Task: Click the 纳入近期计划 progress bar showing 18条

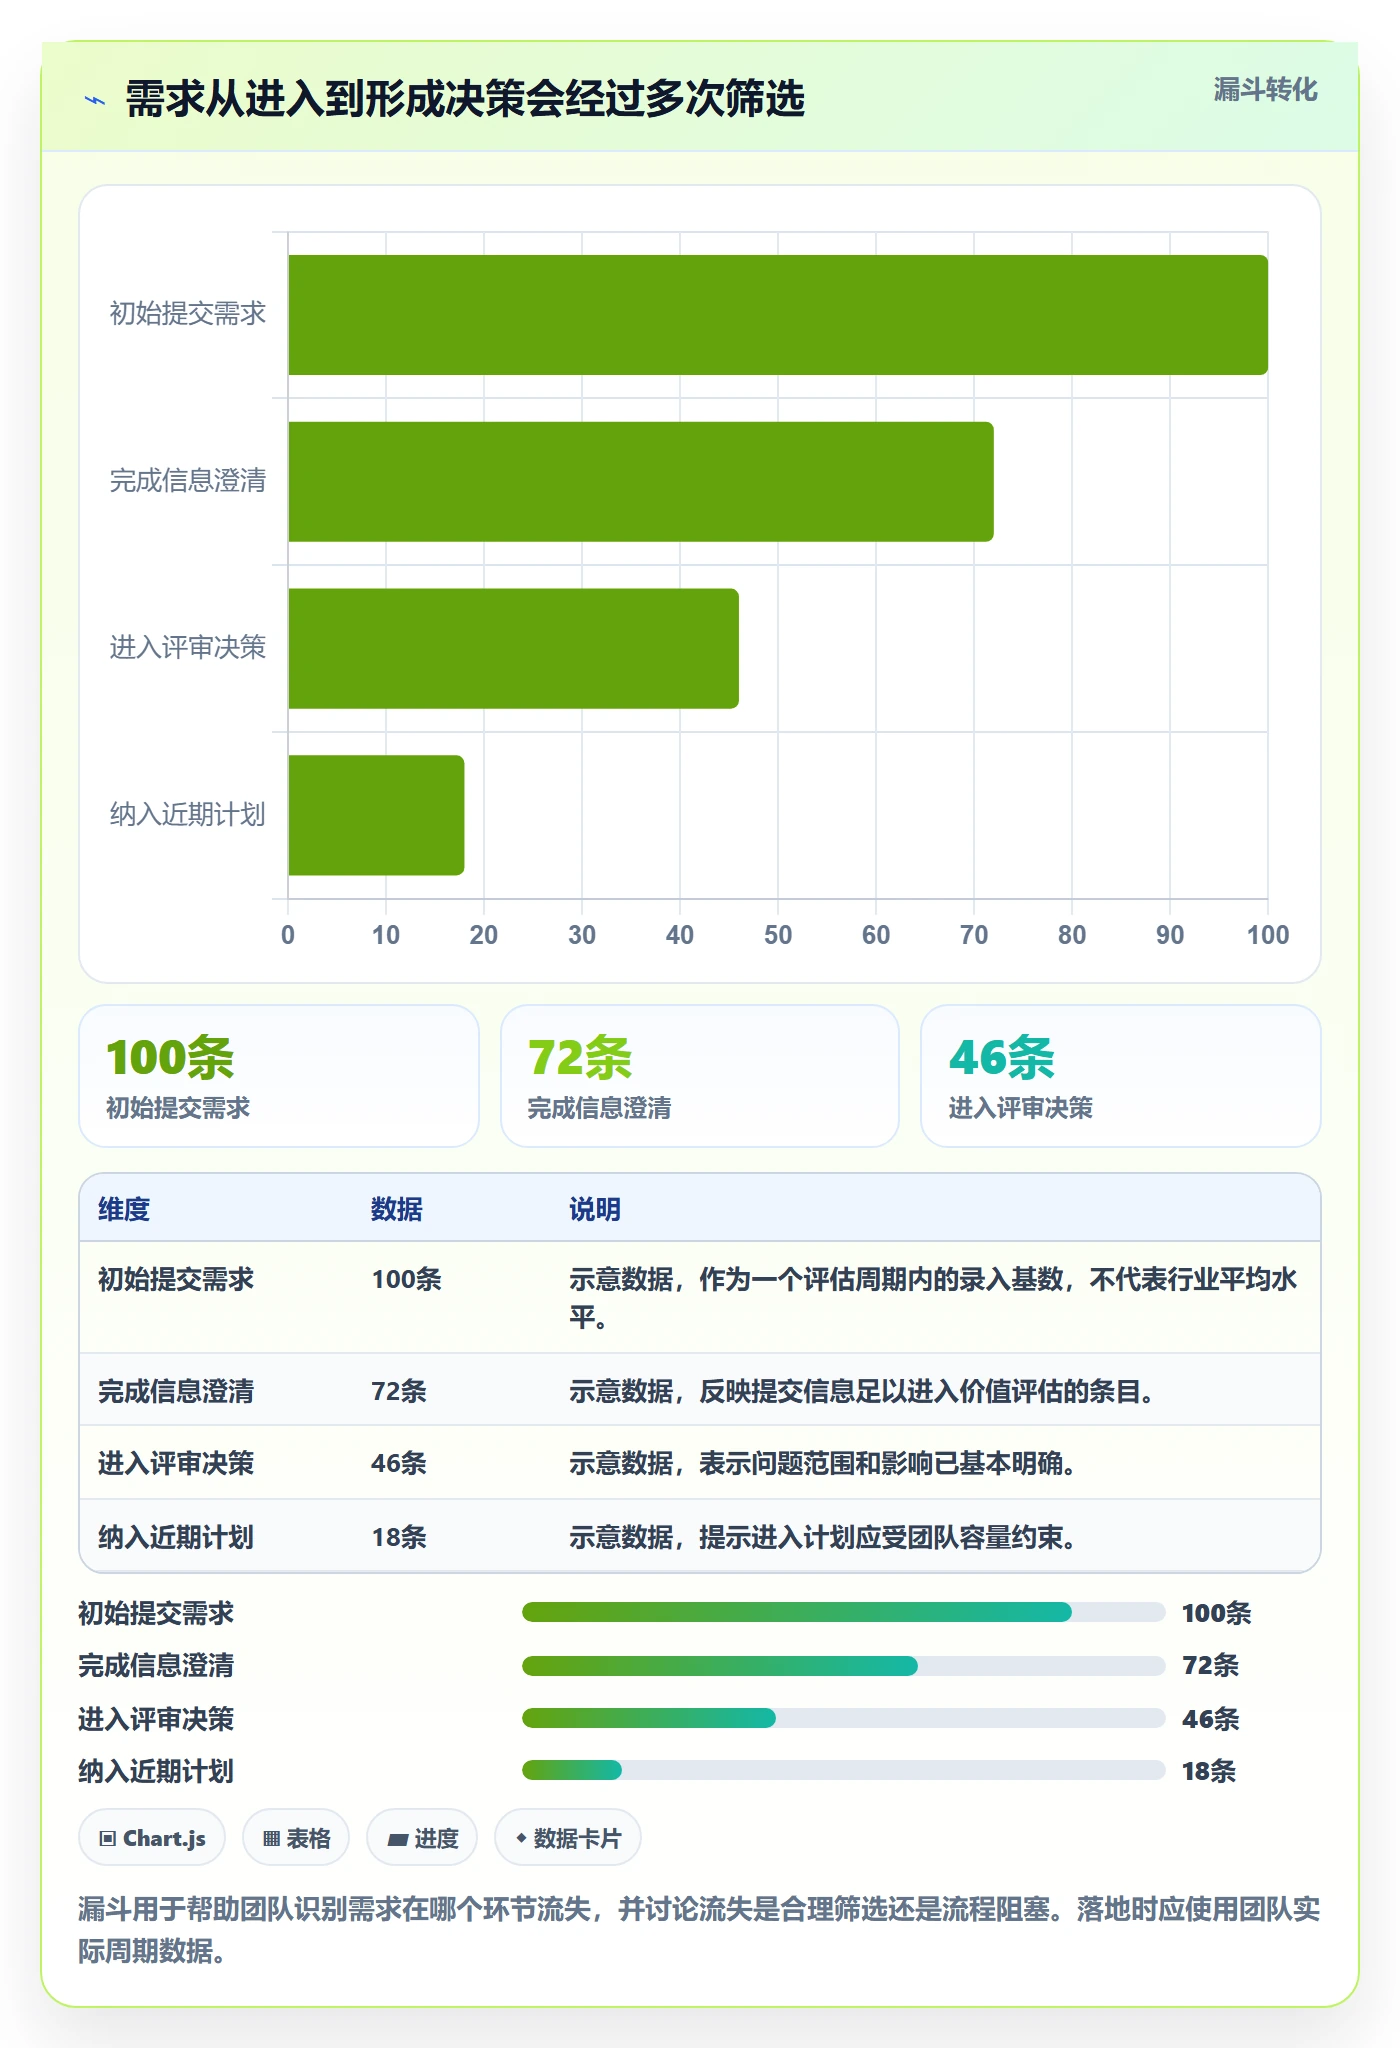Action: point(844,1770)
